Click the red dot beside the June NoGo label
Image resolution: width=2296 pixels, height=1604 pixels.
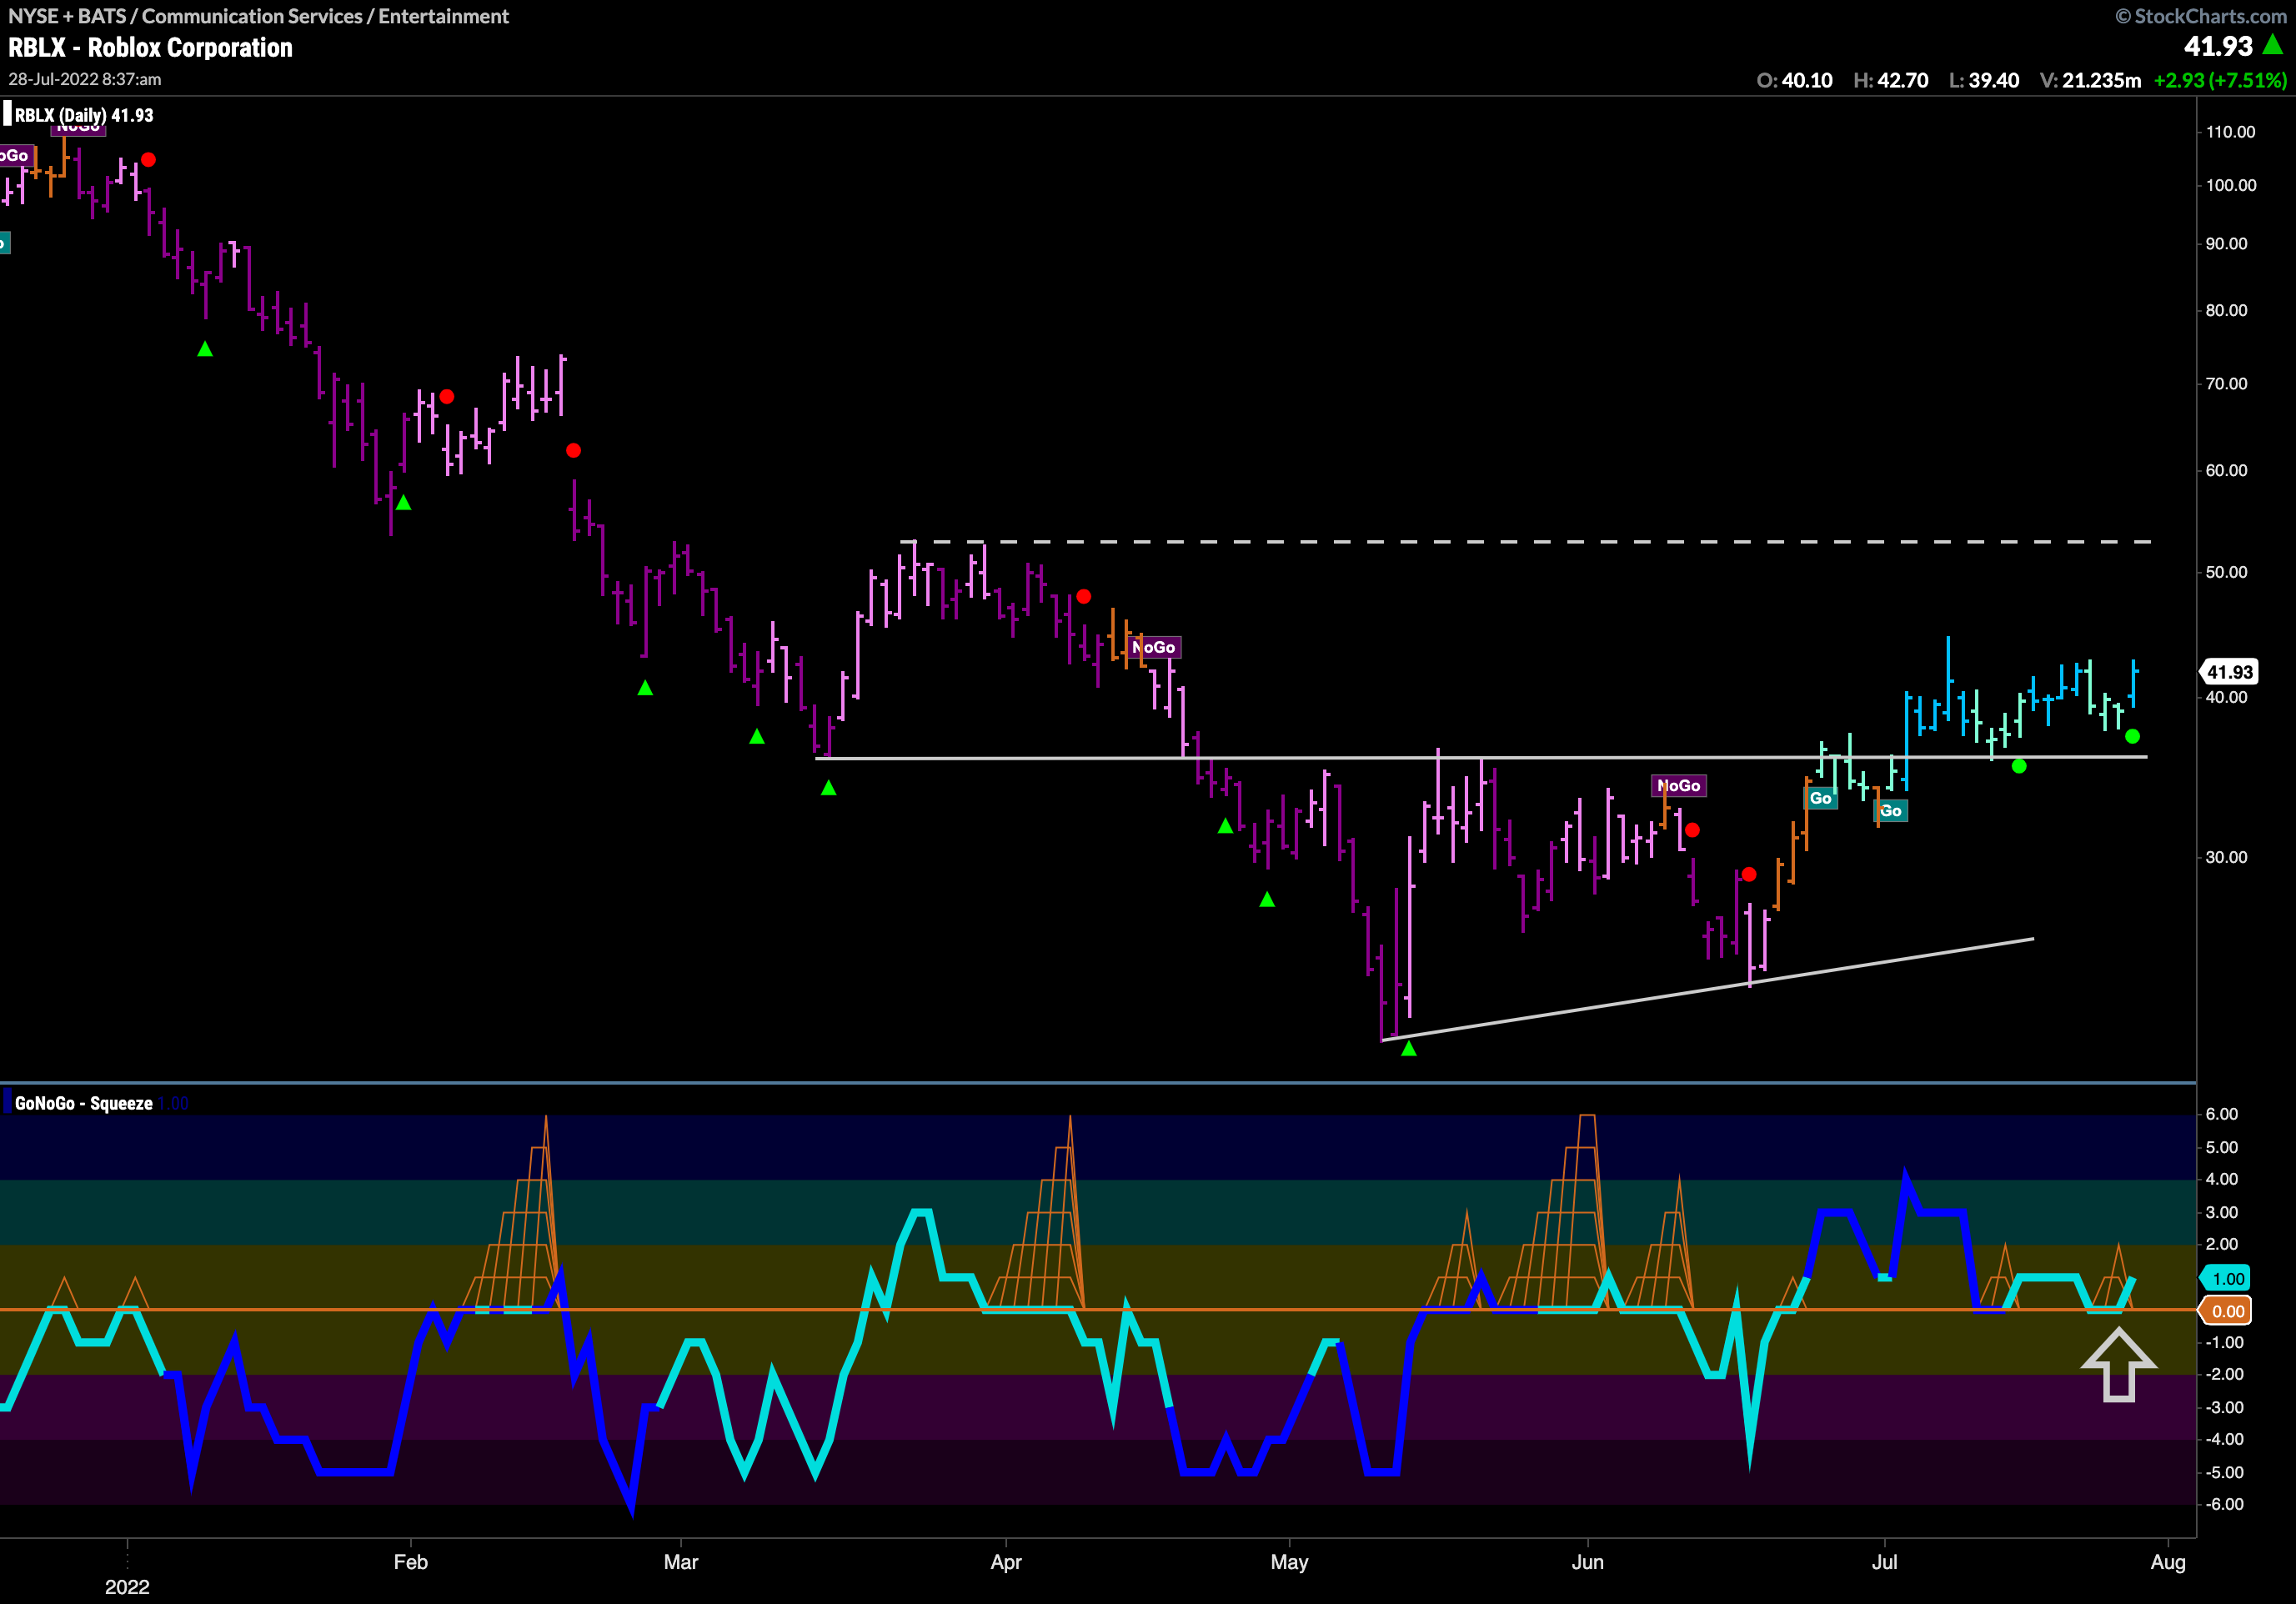tap(1692, 830)
